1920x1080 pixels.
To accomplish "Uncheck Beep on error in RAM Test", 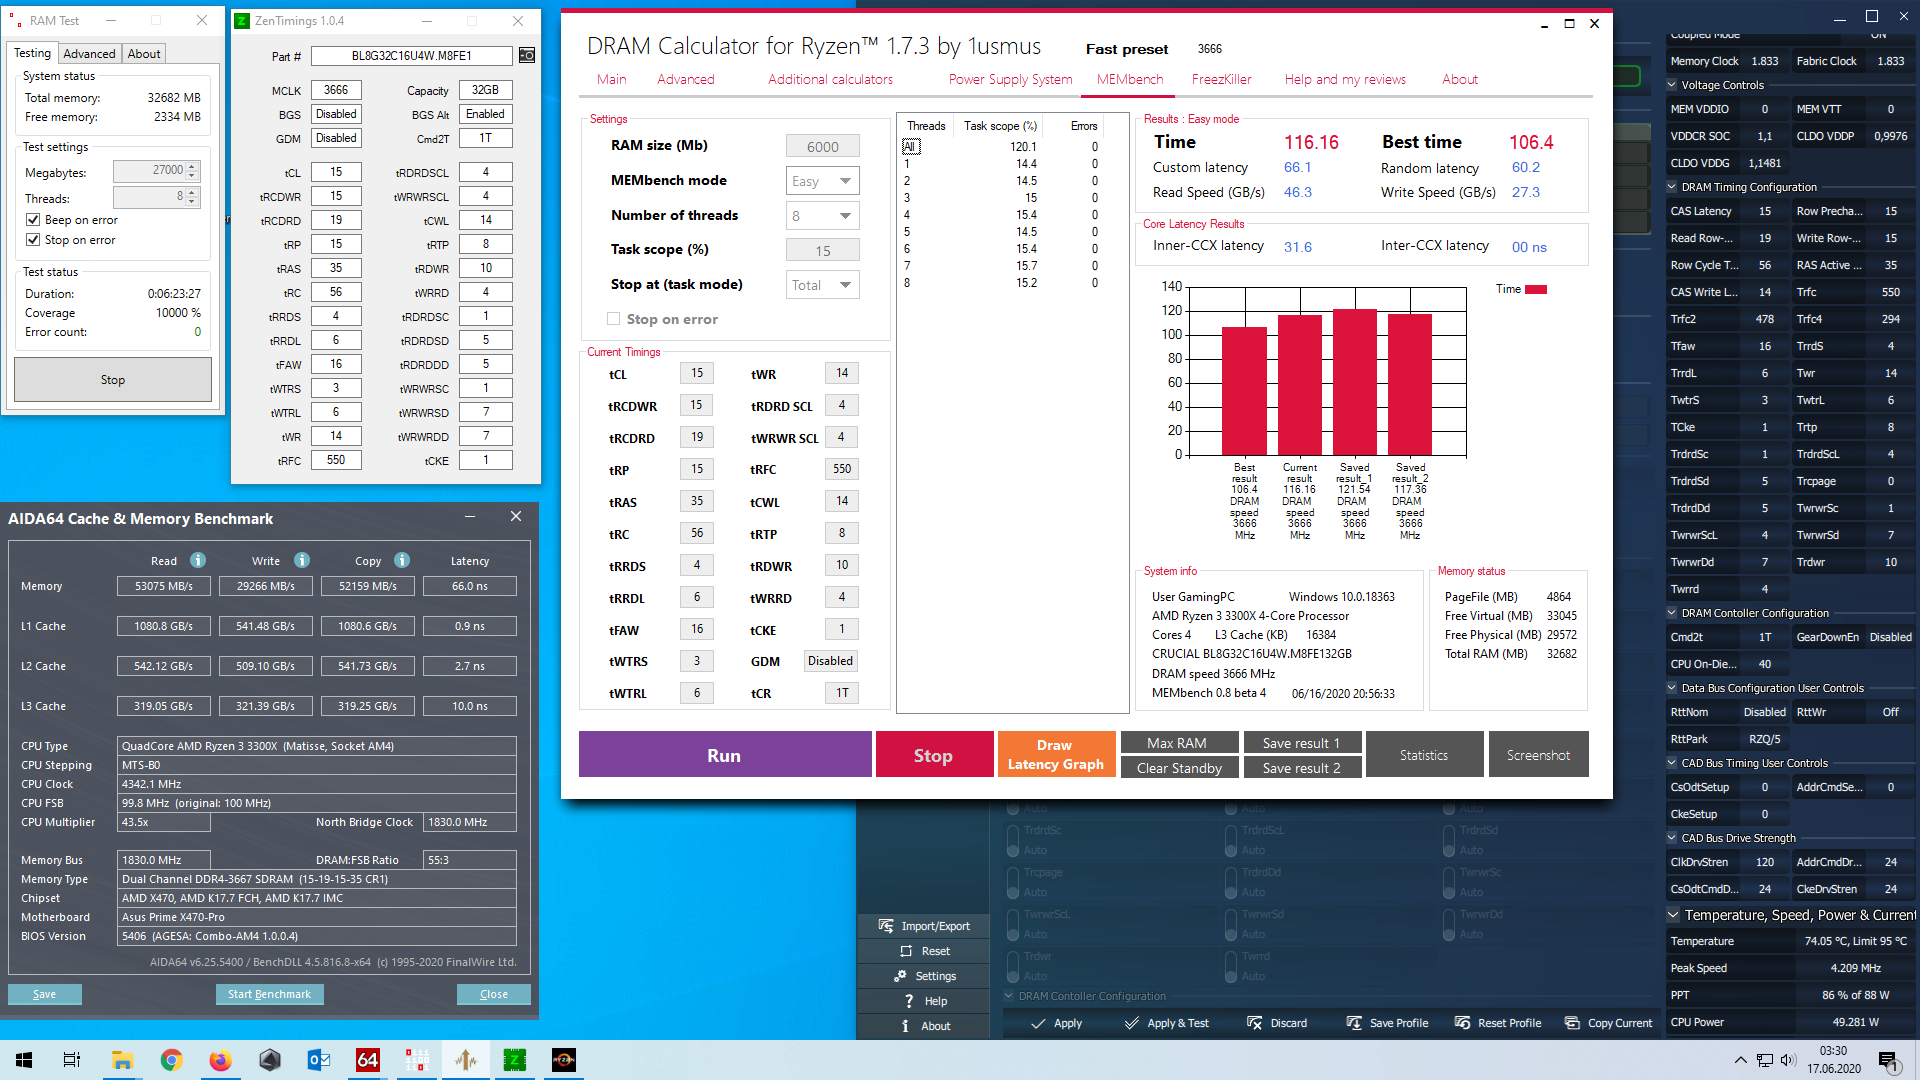I will point(33,219).
